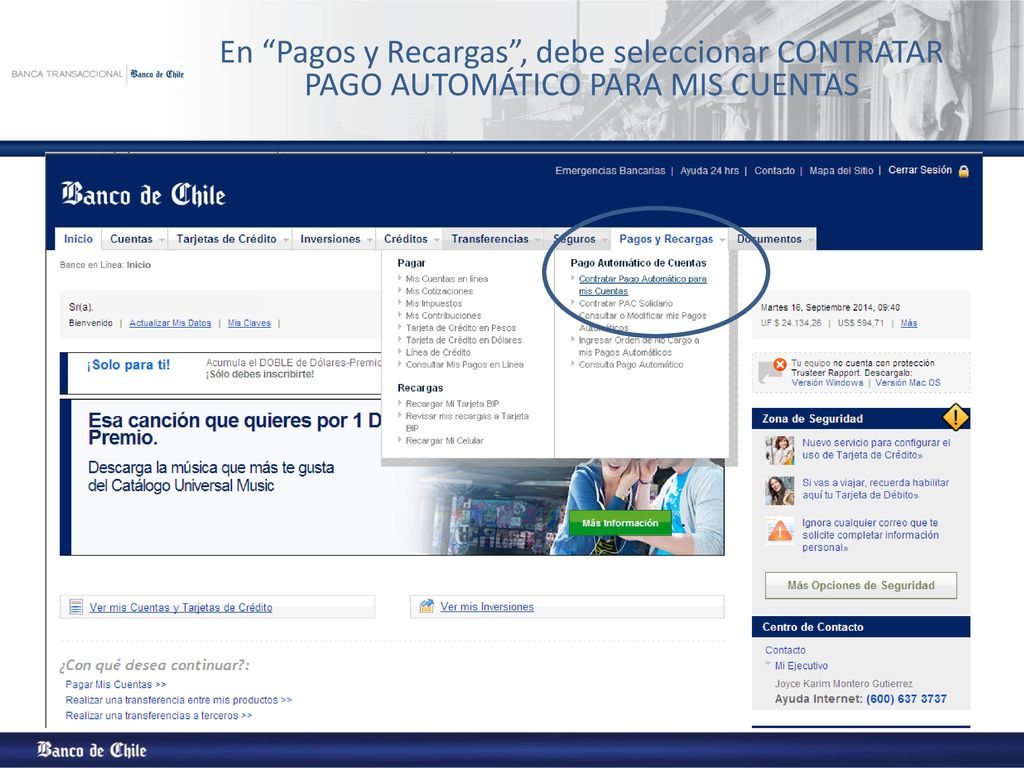Click Mis Claves link
The height and width of the screenshot is (768, 1024).
[249, 323]
